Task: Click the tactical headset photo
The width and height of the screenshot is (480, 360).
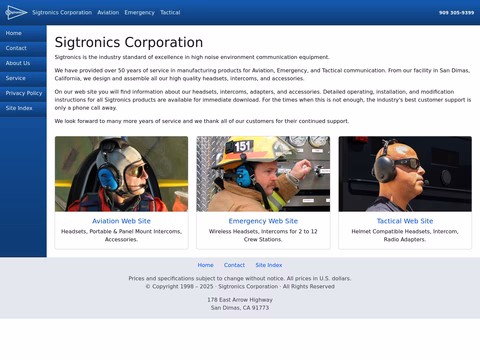Action: pos(405,174)
